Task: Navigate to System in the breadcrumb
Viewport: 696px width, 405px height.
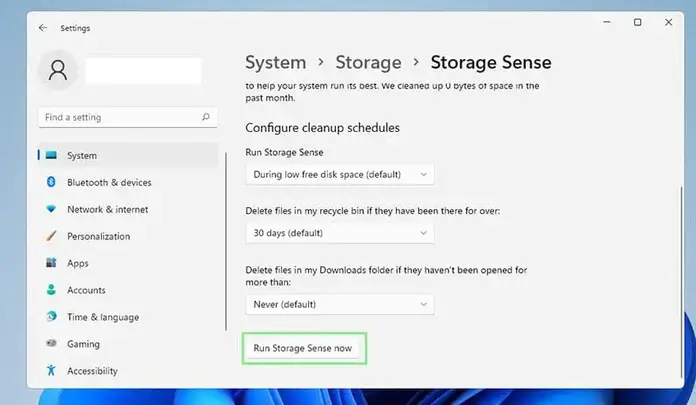Action: point(276,62)
